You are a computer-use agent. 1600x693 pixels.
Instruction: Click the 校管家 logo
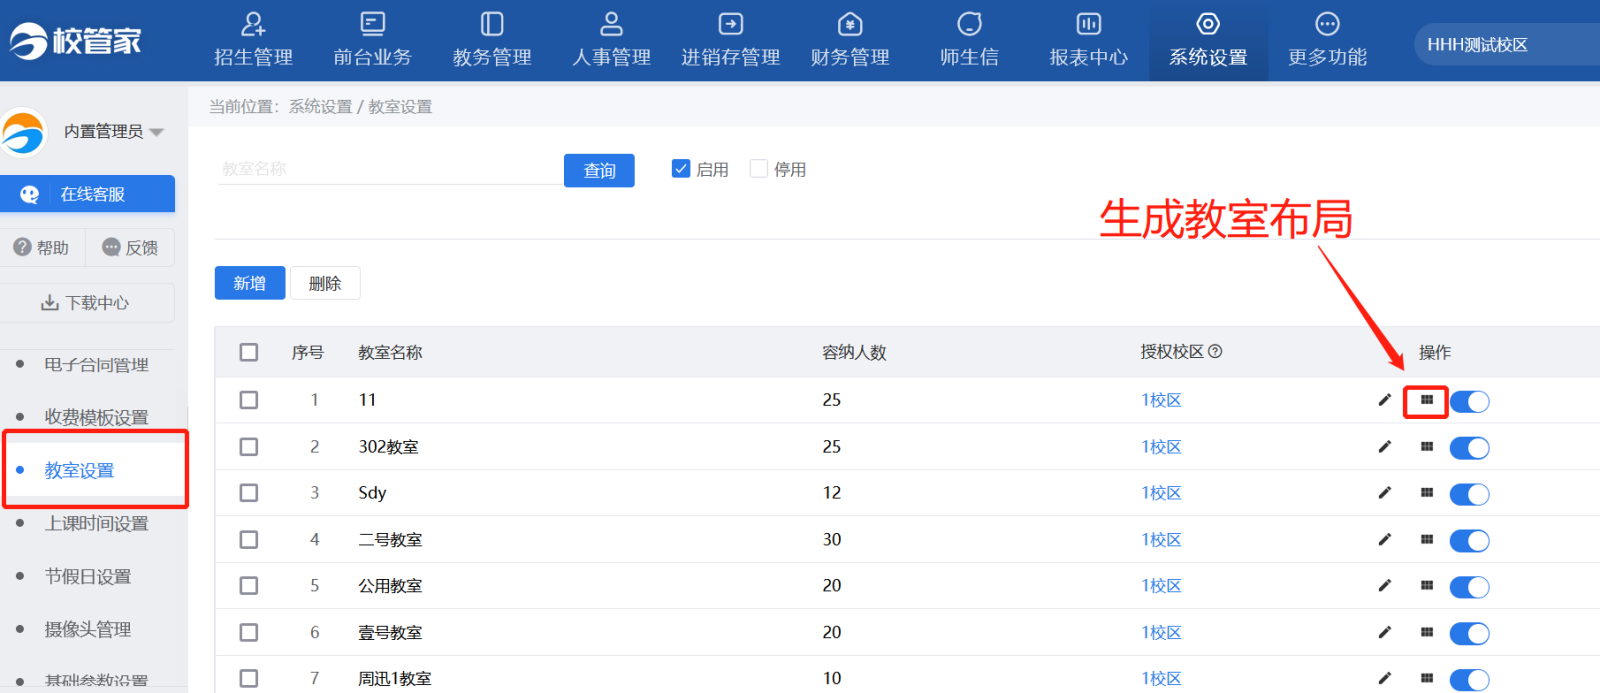pyautogui.click(x=76, y=41)
